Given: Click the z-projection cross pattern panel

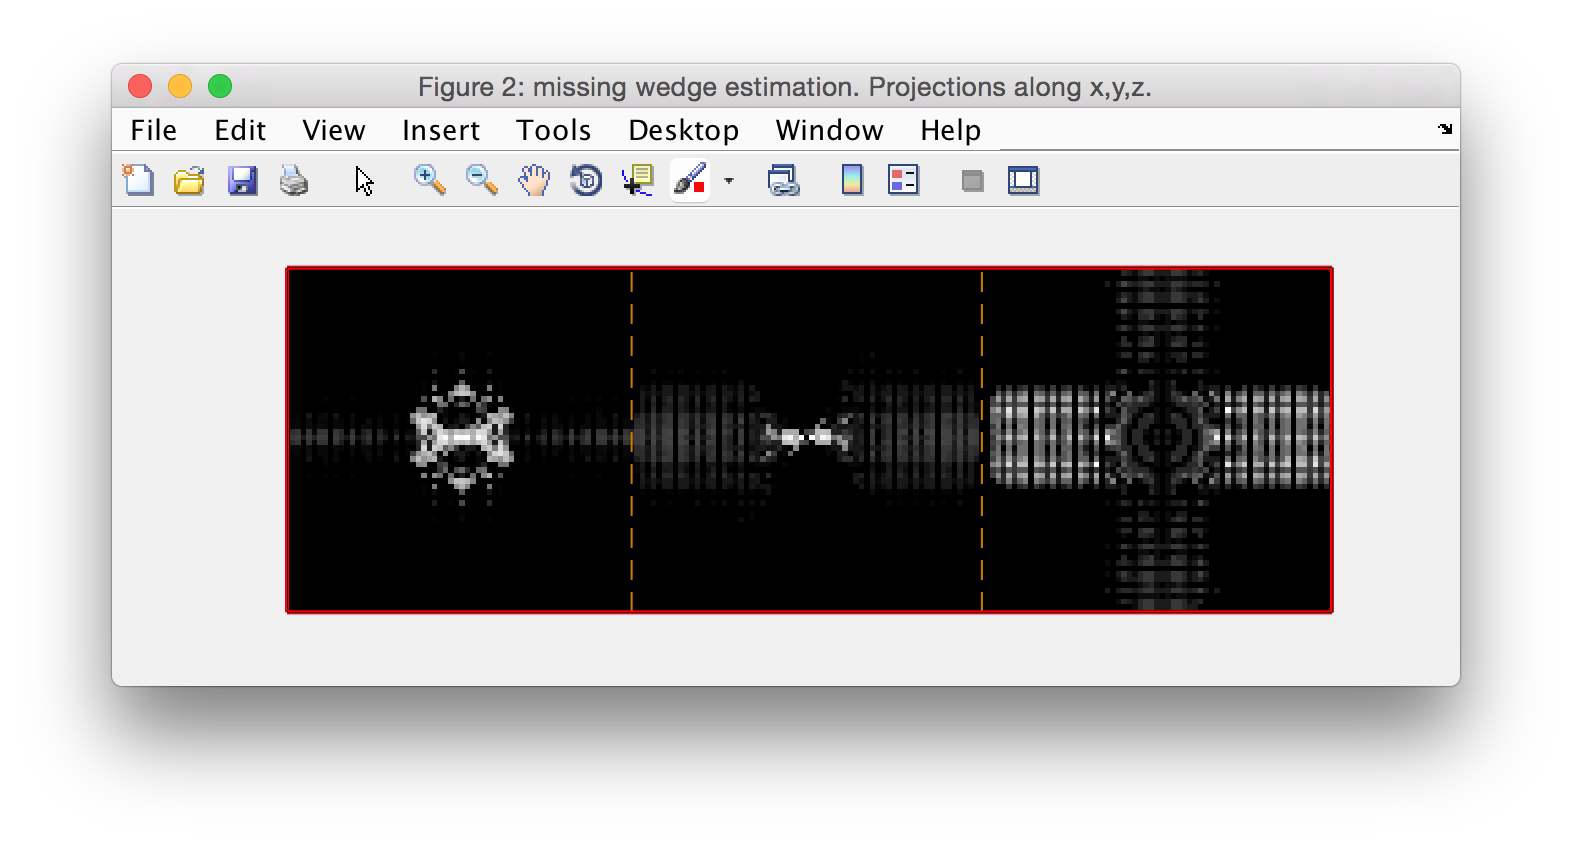Looking at the screenshot, I should pyautogui.click(x=1157, y=440).
